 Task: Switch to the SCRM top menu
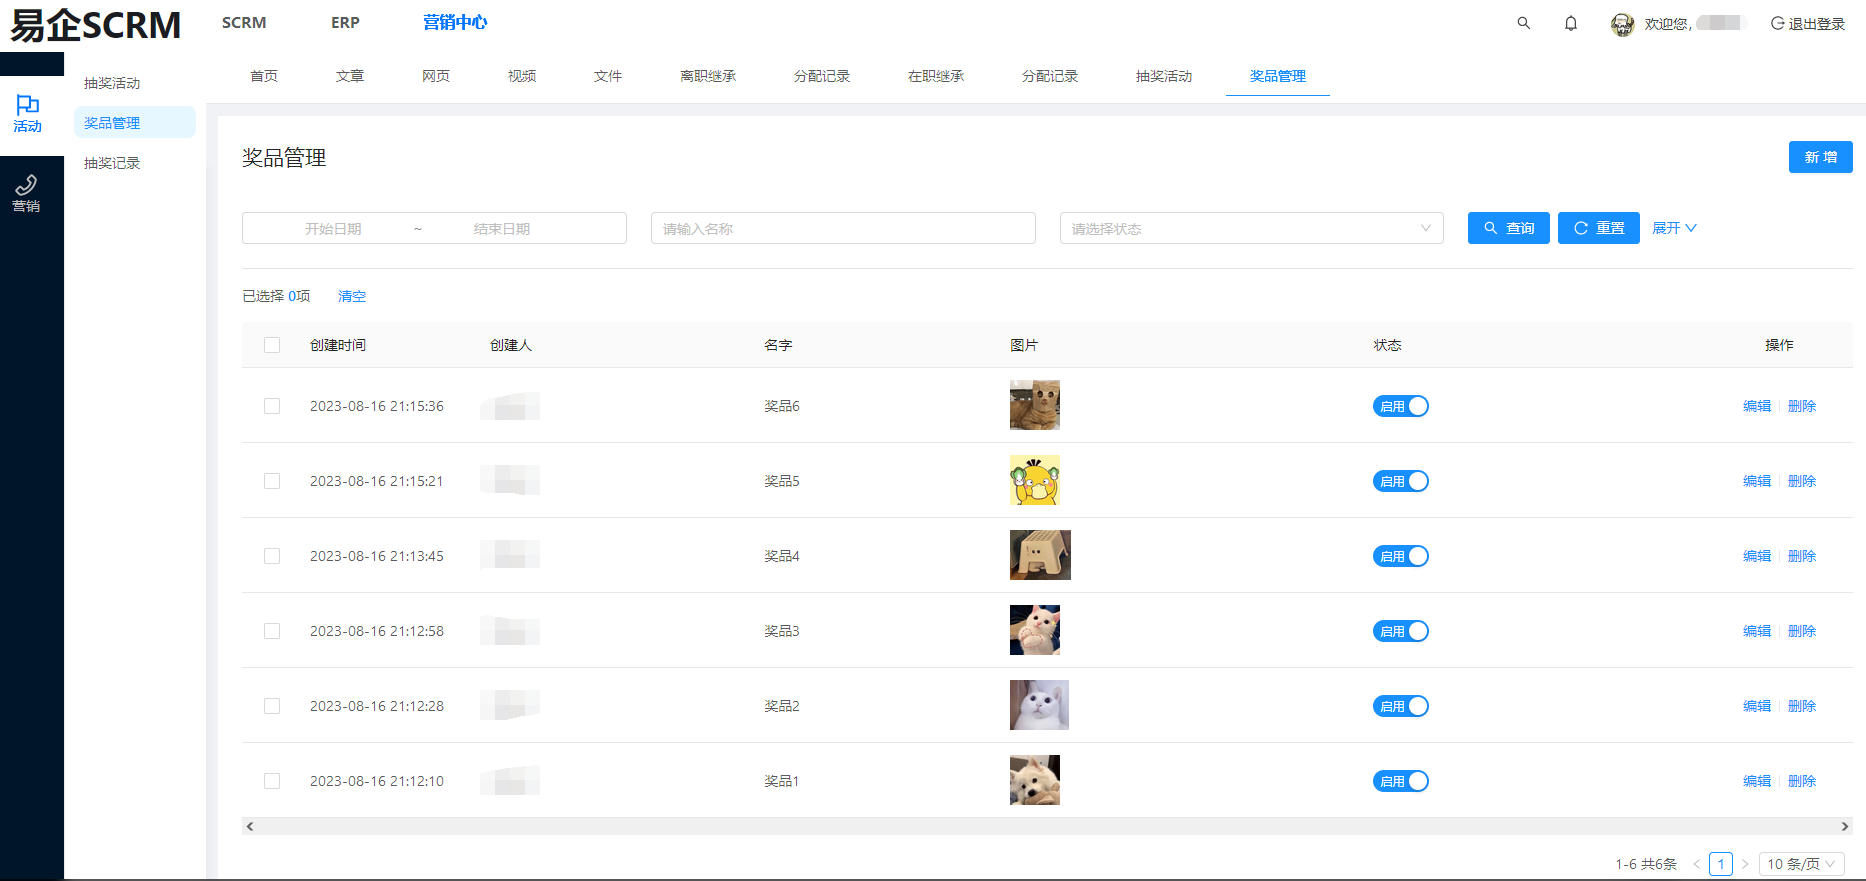coord(244,22)
